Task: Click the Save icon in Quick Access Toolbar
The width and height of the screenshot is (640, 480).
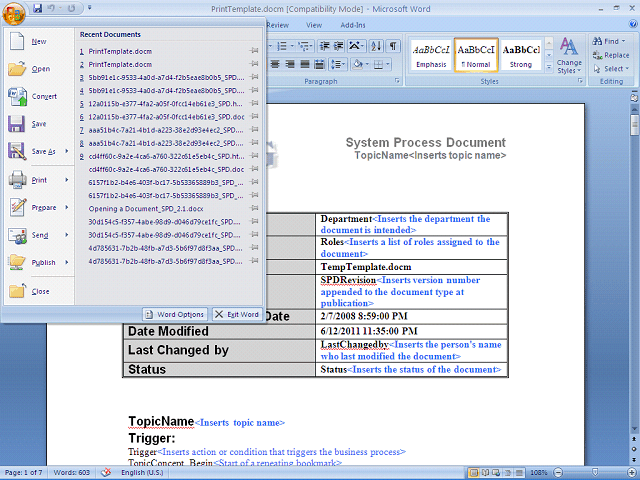Action: point(38,8)
